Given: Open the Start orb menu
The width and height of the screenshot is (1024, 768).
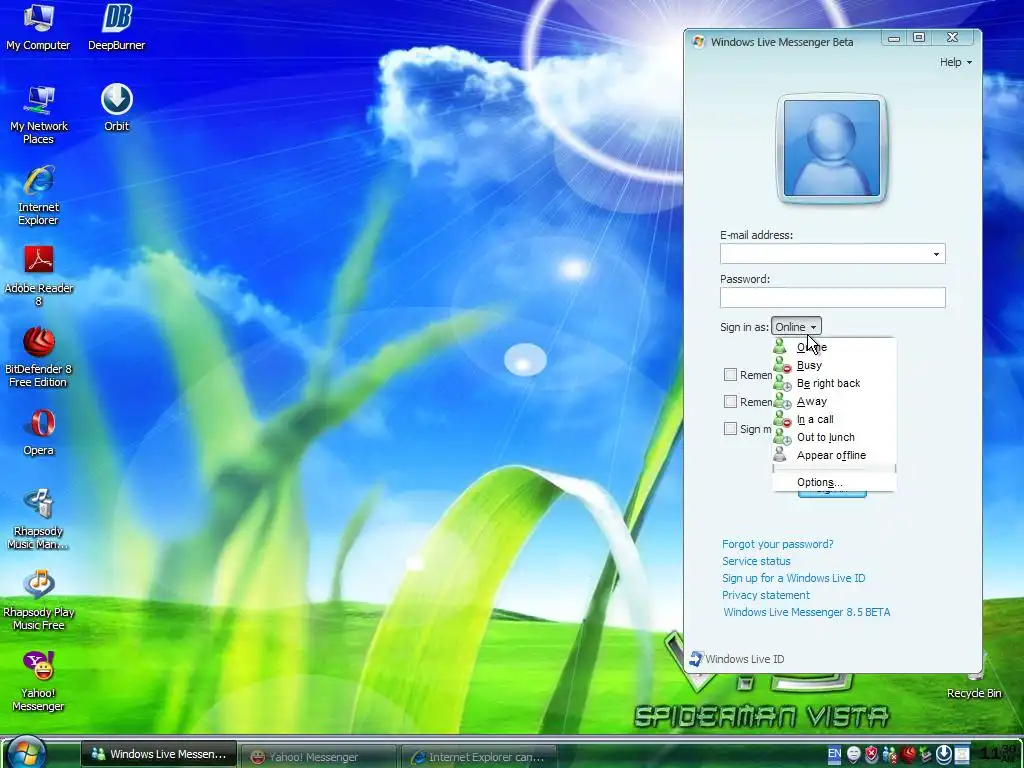Looking at the screenshot, I should pos(27,752).
